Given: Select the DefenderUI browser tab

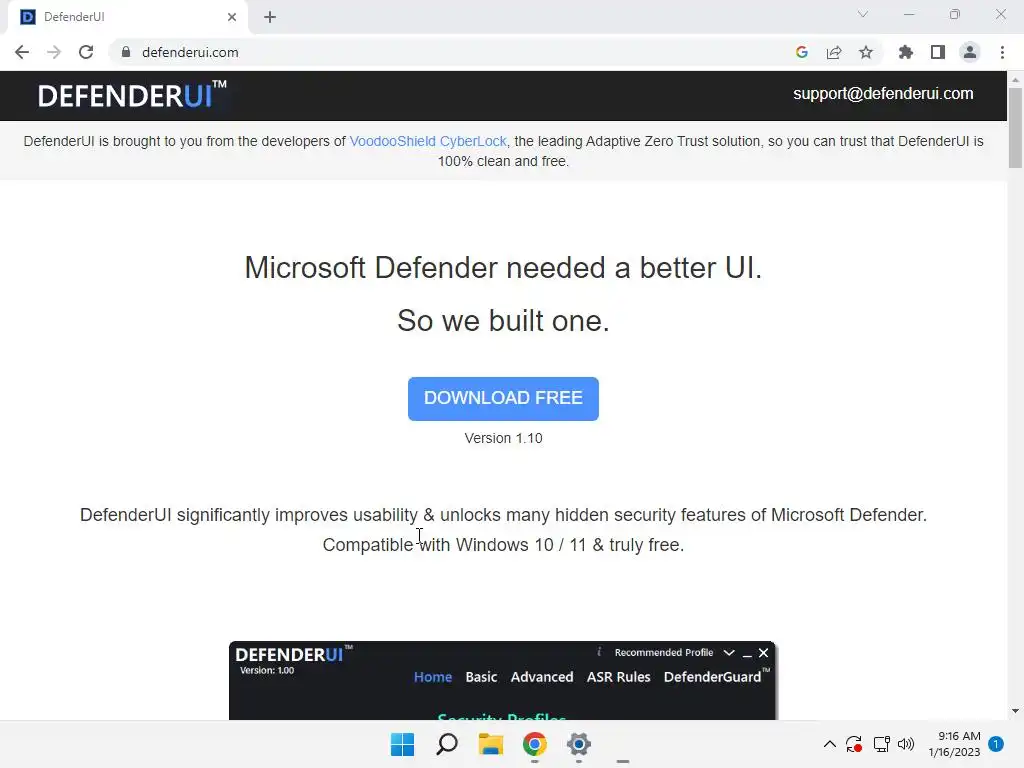Looking at the screenshot, I should pos(127,17).
